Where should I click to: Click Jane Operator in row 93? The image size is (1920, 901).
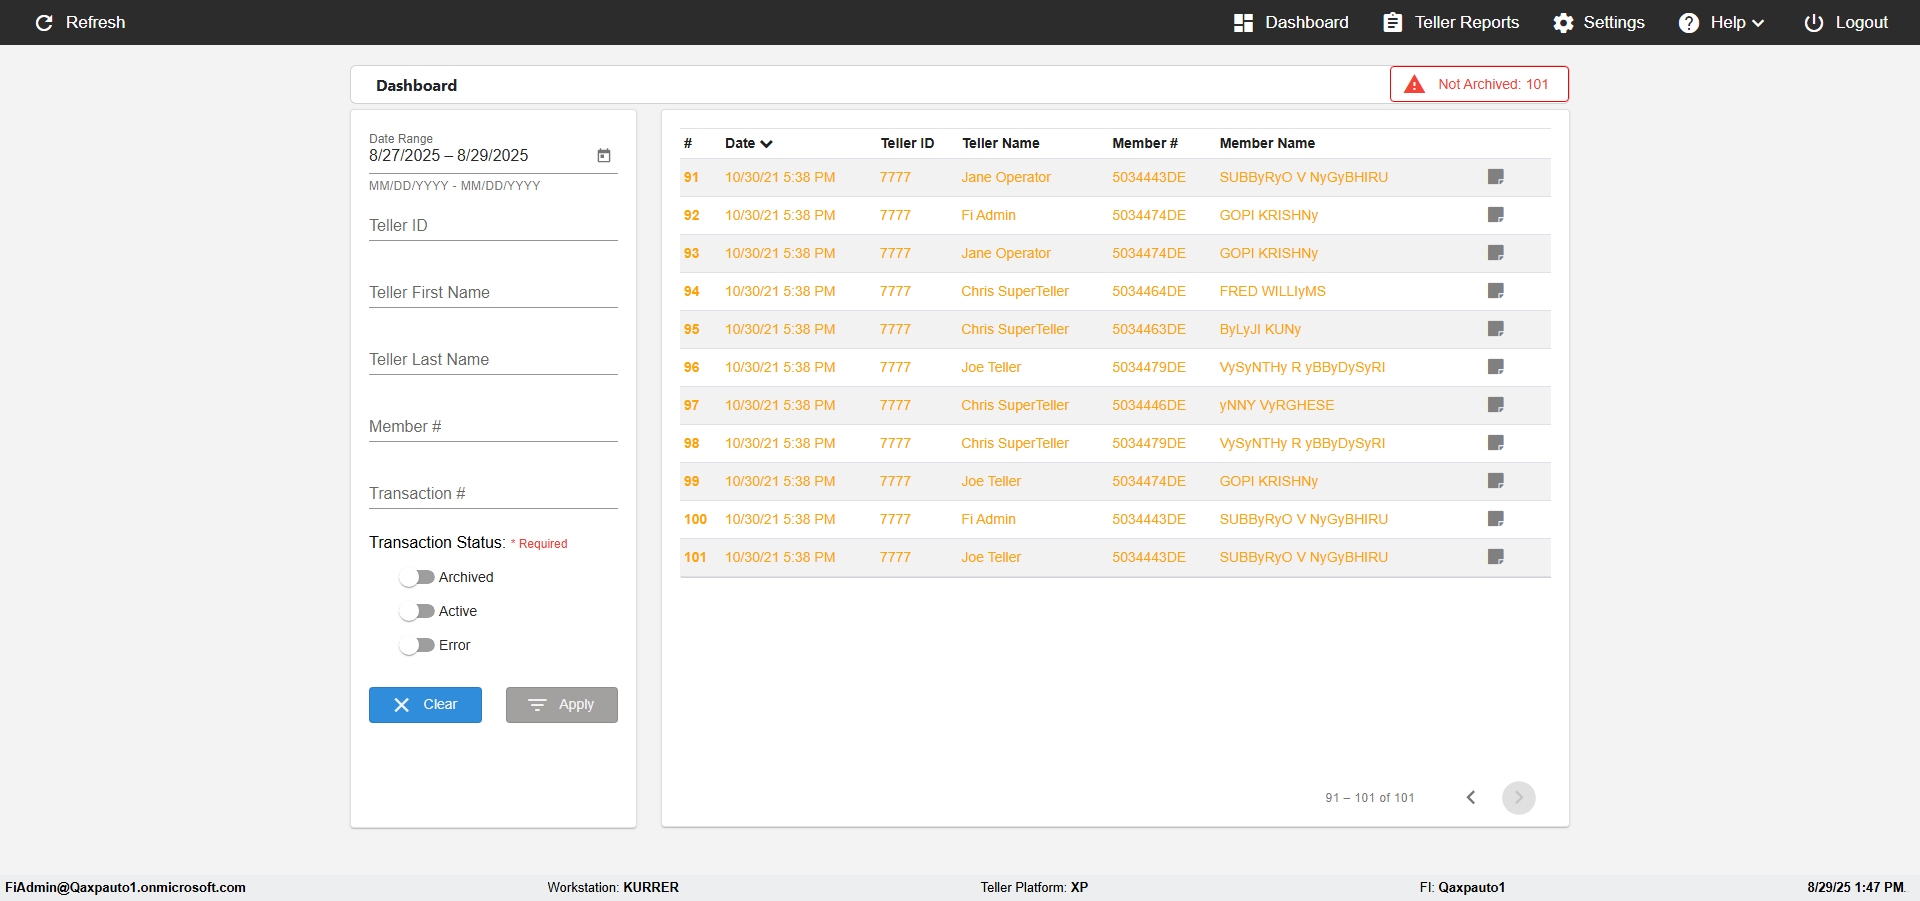point(1006,253)
